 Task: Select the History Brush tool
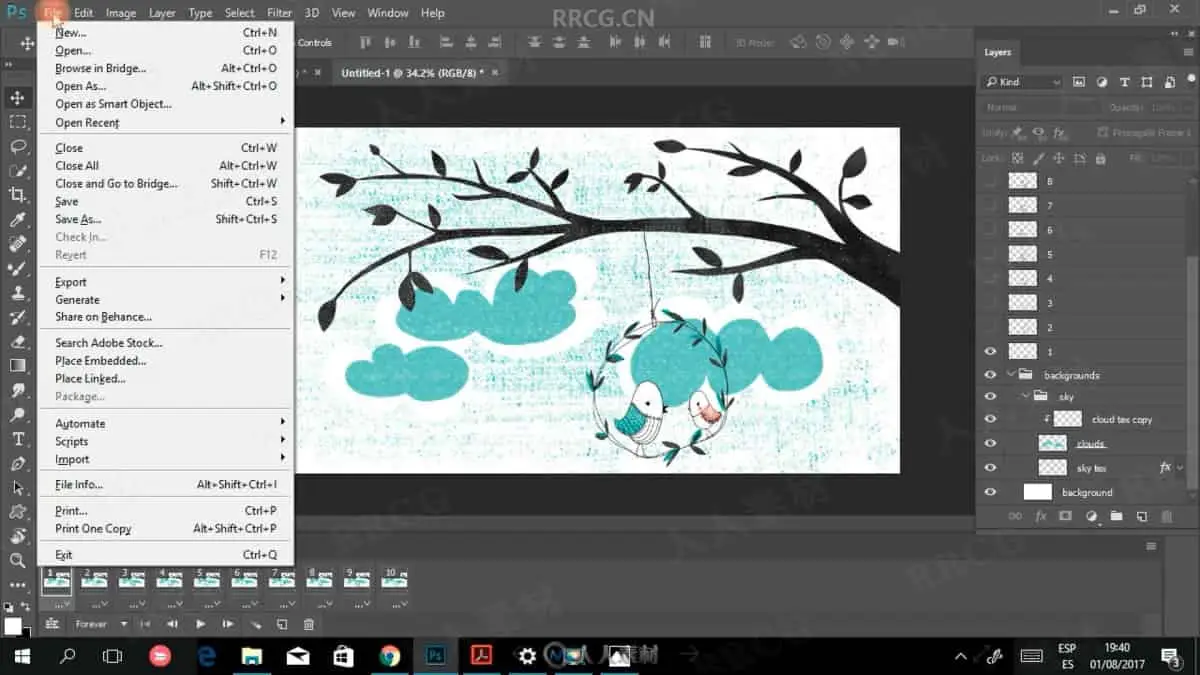click(x=17, y=318)
